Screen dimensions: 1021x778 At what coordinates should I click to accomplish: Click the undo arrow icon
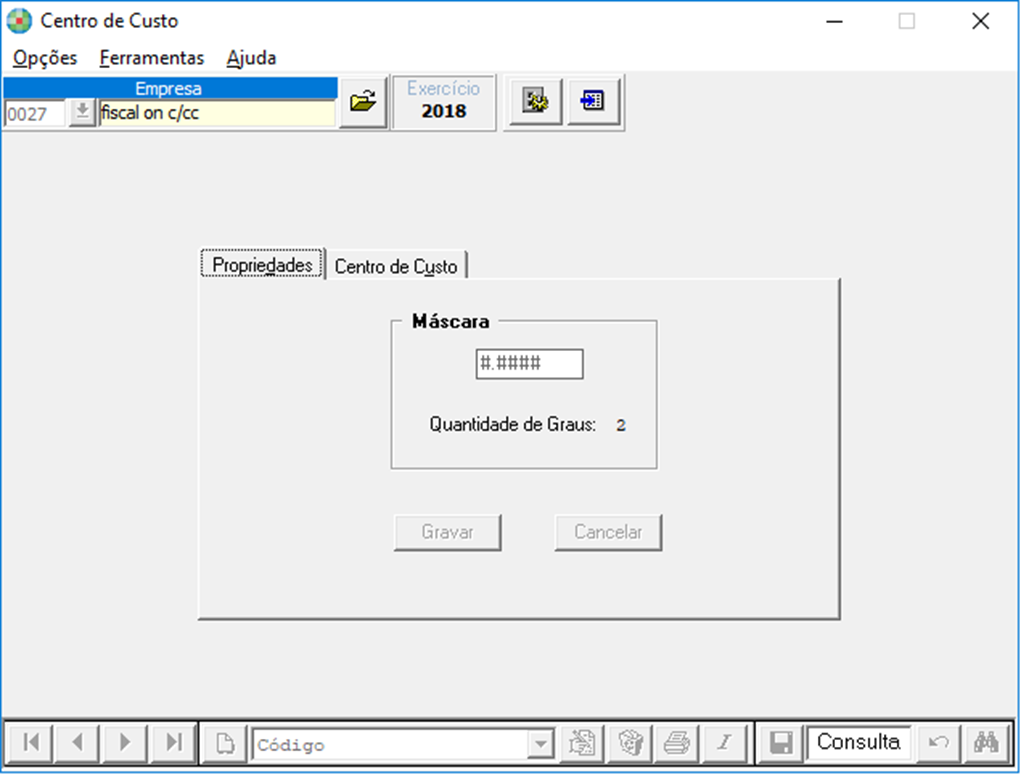pos(938,742)
